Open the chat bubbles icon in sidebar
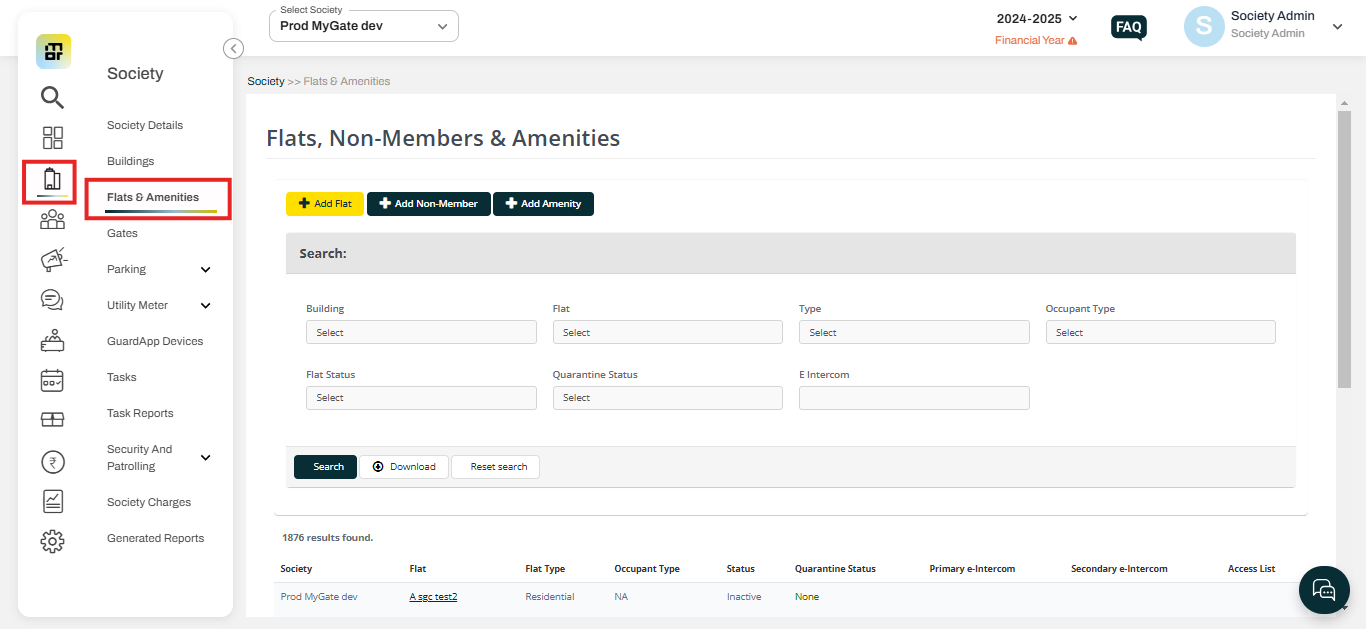The height and width of the screenshot is (629, 1366). 52,300
